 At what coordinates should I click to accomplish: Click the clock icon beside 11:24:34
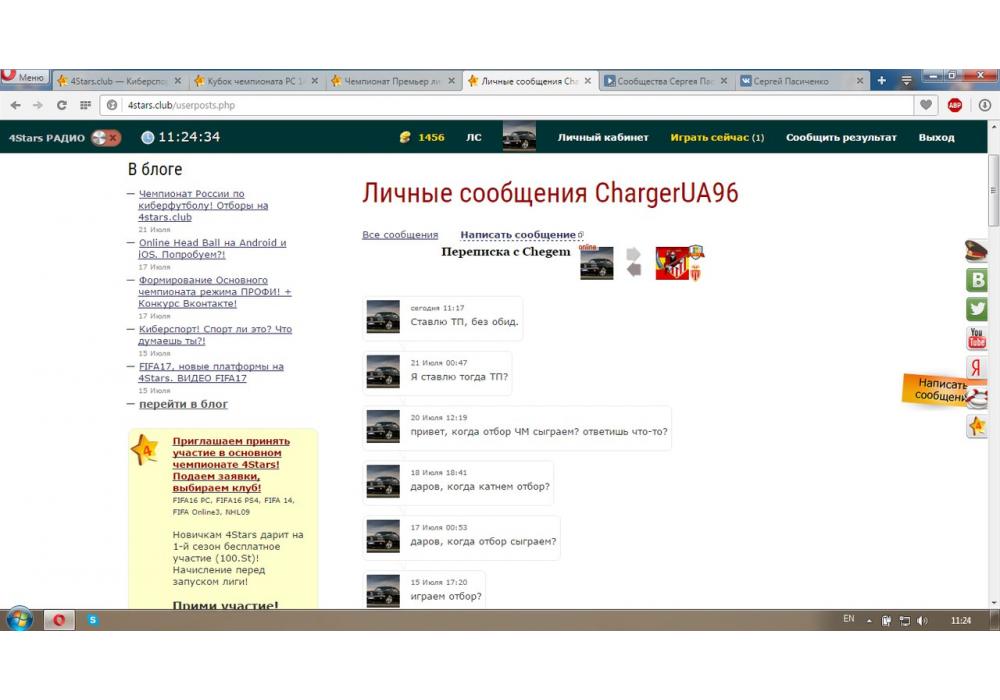point(147,137)
